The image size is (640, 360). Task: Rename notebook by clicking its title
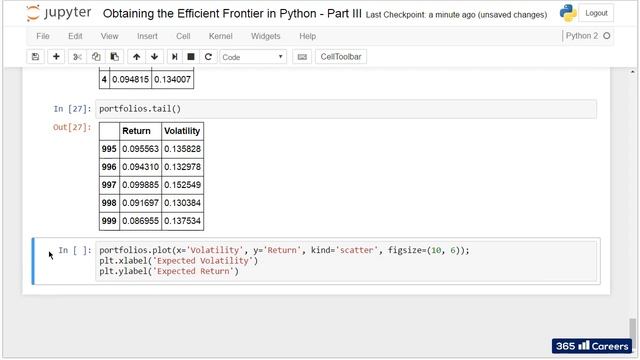pyautogui.click(x=232, y=13)
